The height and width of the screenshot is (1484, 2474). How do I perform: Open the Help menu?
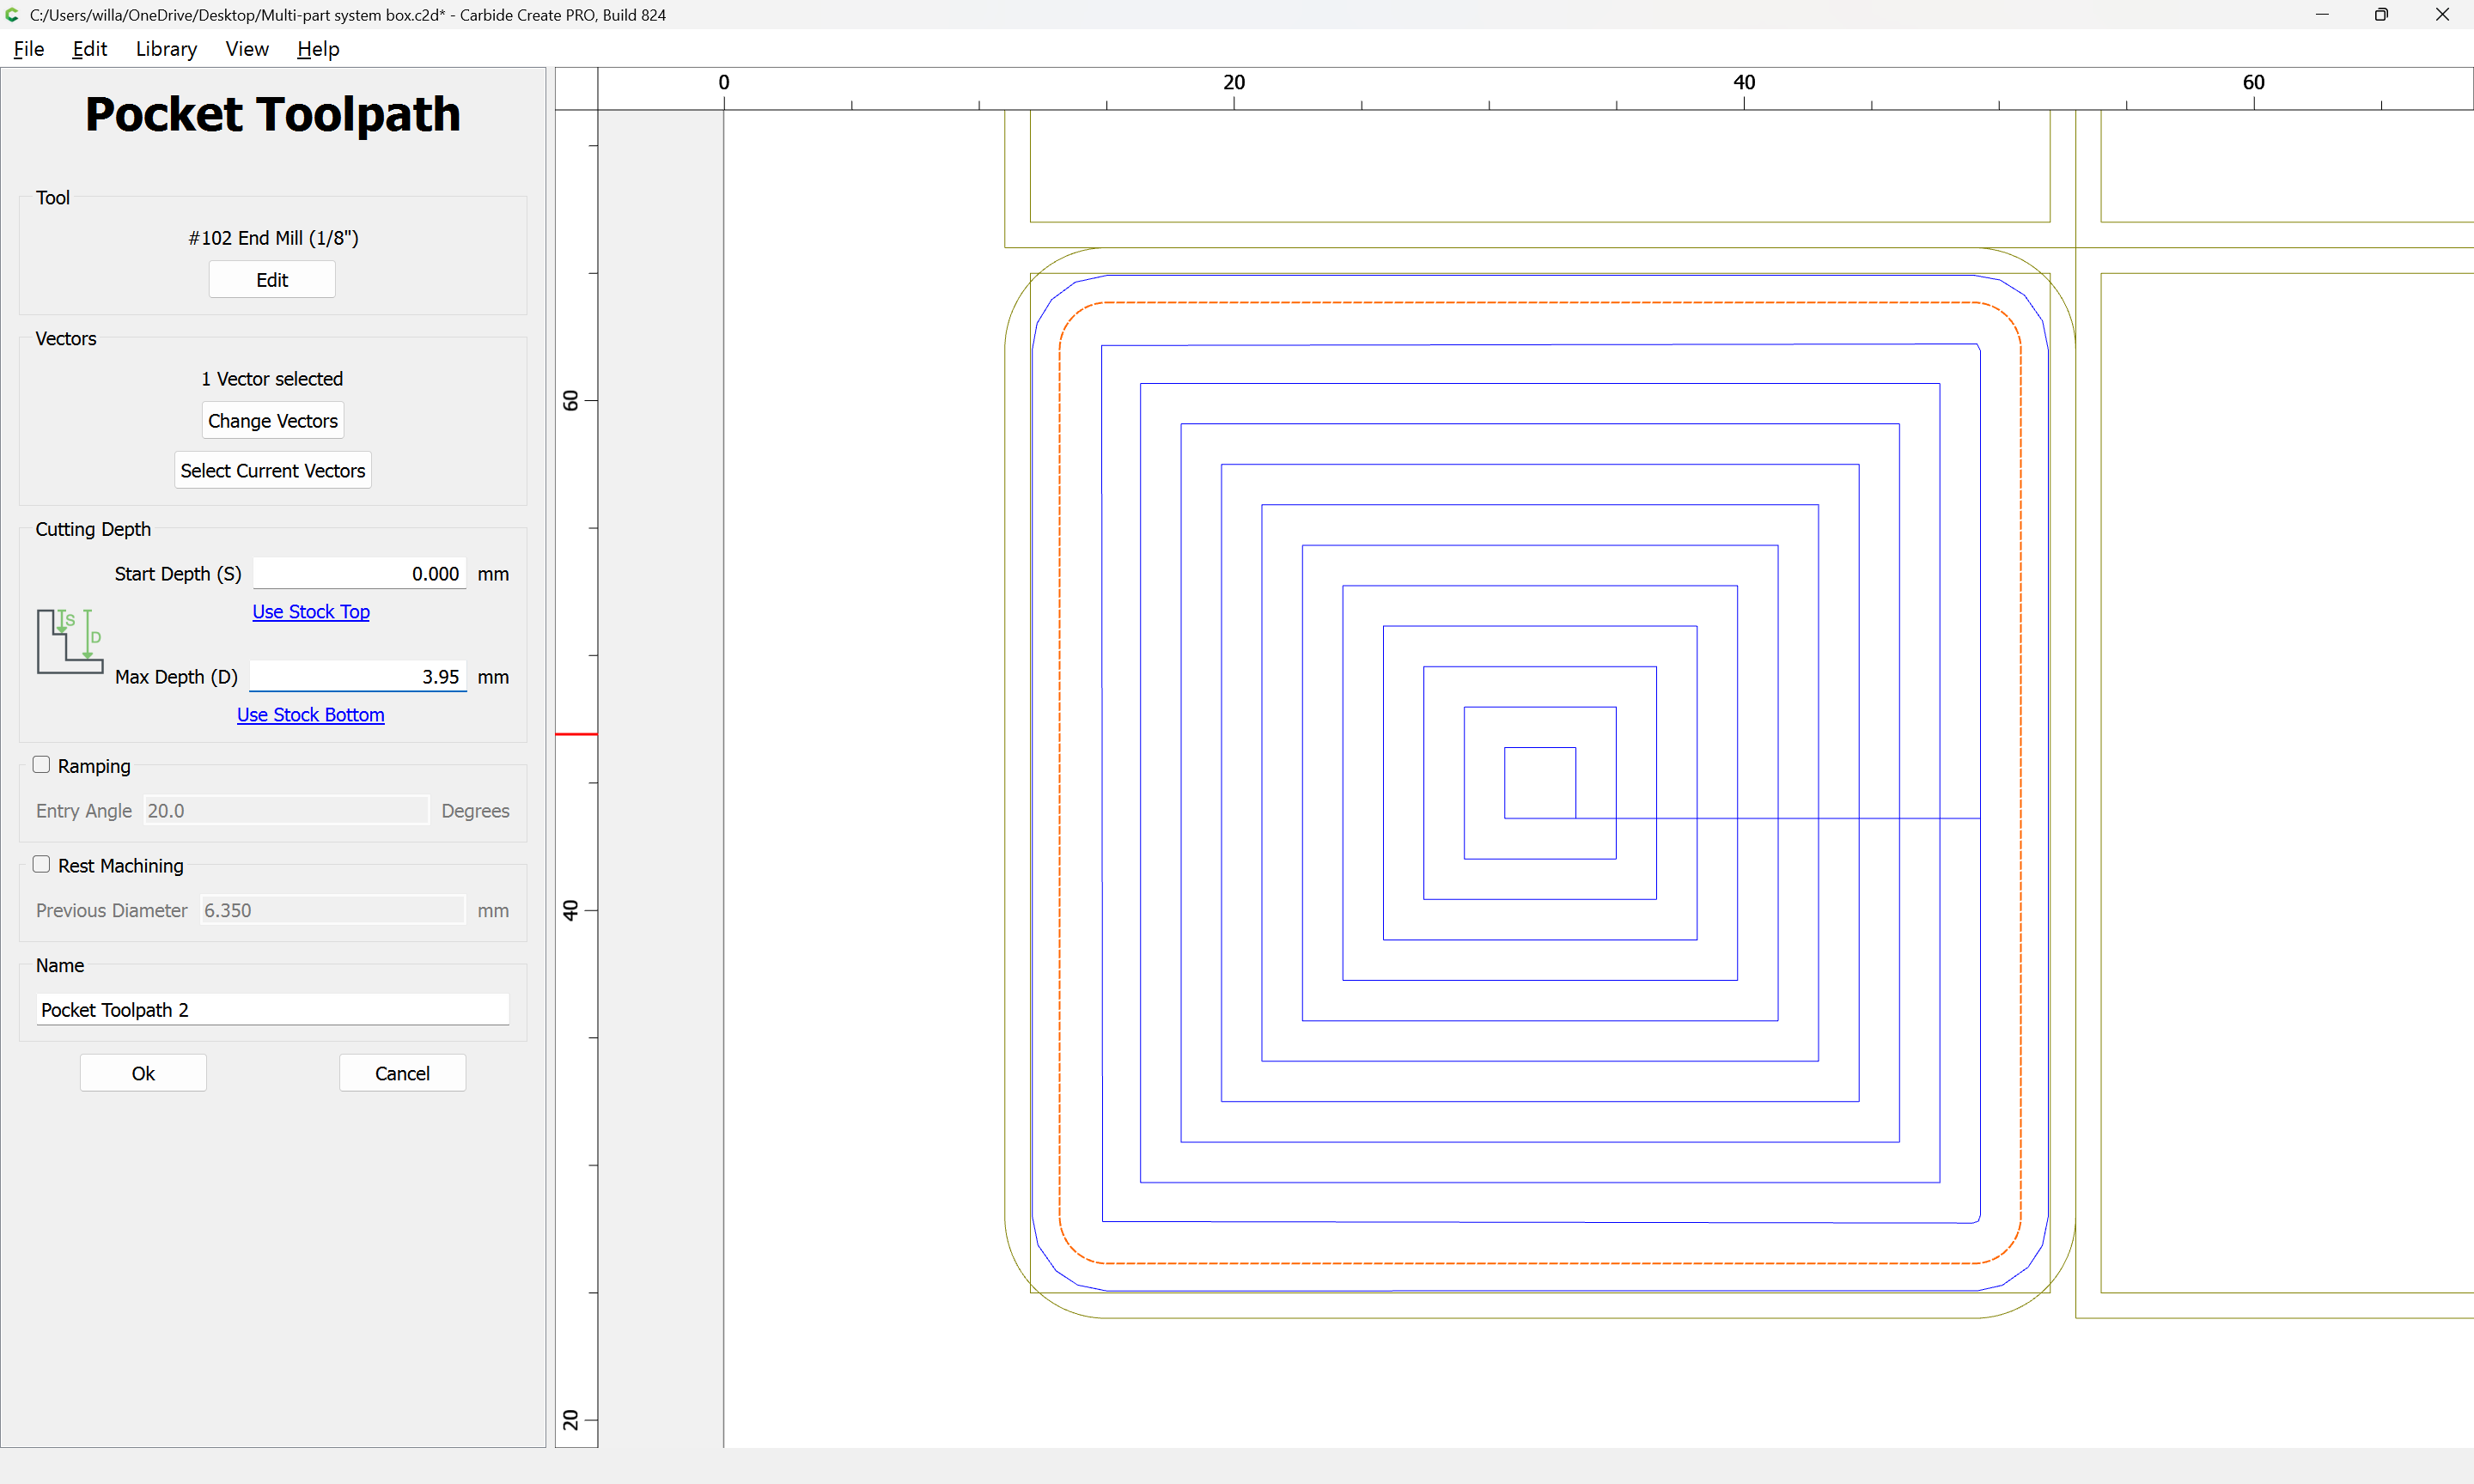pyautogui.click(x=318, y=49)
